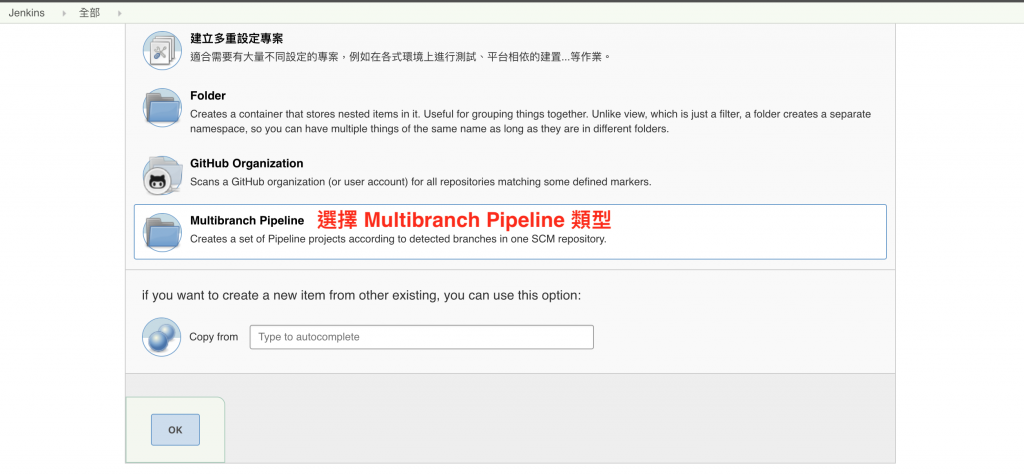This screenshot has width=1024, height=475.
Task: Select the Multibranch Pipeline title
Action: (247, 221)
